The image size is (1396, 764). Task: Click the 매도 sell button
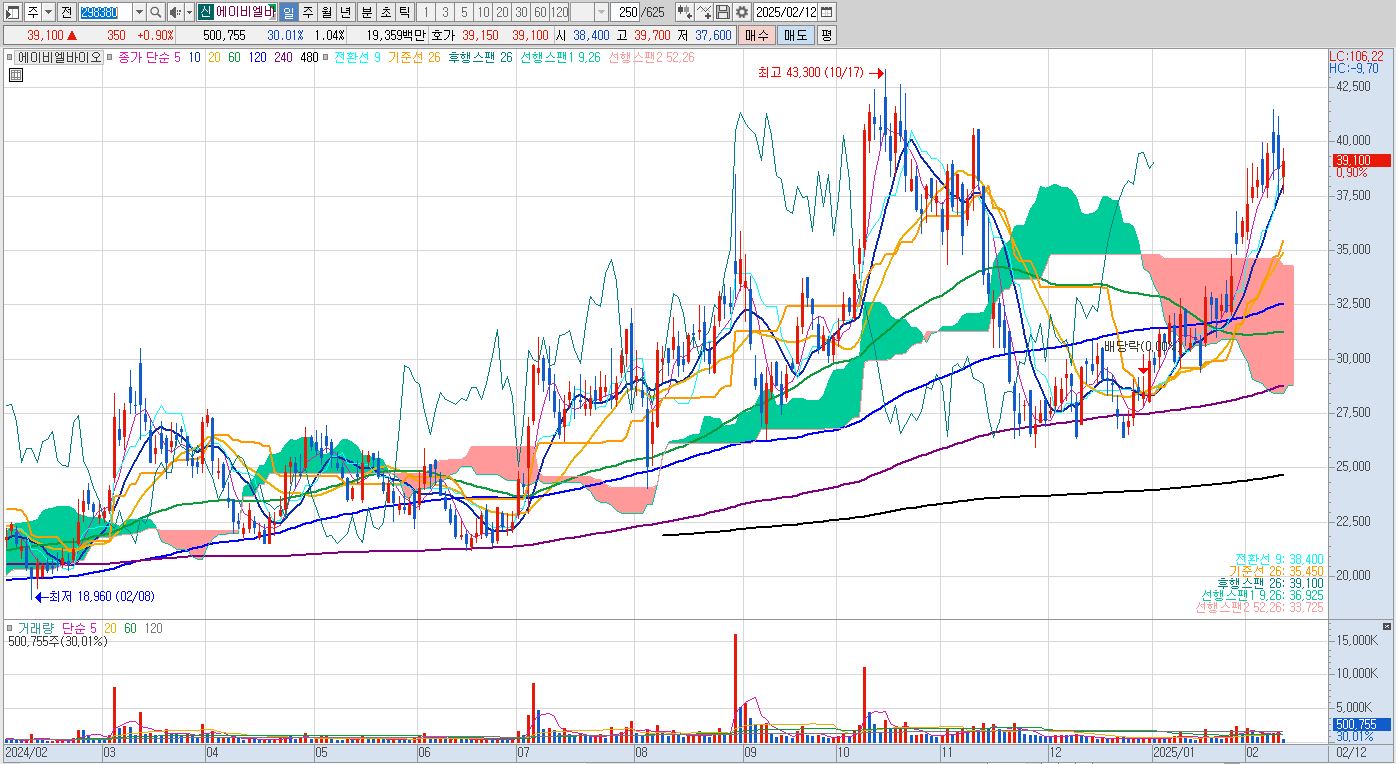[796, 35]
